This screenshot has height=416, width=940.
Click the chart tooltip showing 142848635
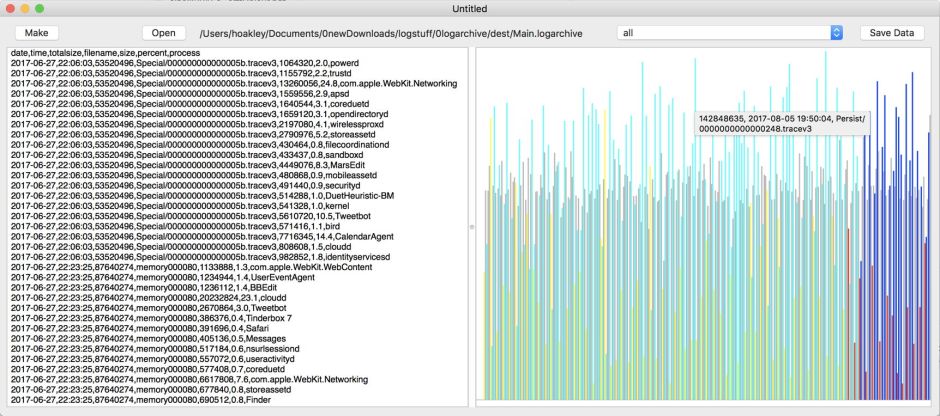click(783, 123)
